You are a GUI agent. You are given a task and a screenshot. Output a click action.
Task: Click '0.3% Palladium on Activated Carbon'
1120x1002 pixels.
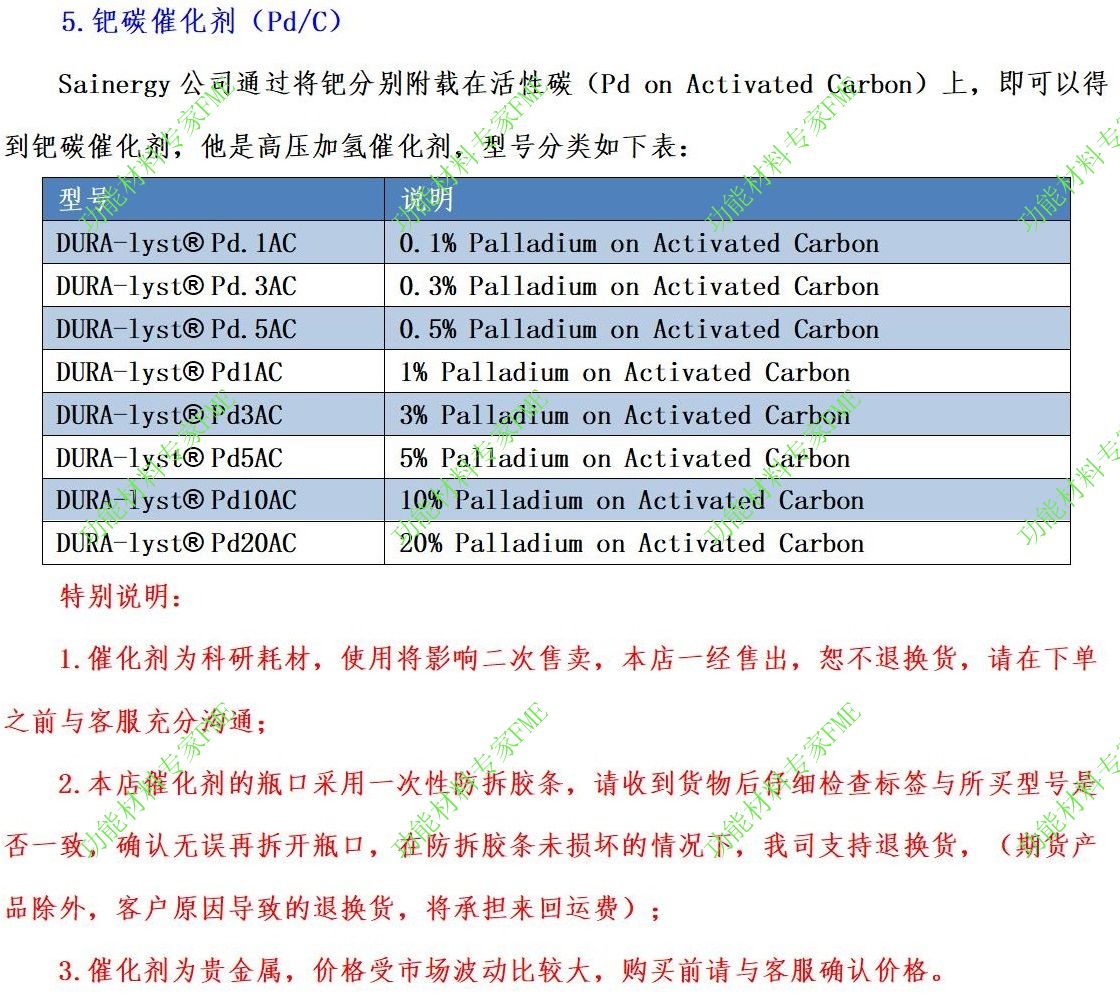tap(639, 286)
